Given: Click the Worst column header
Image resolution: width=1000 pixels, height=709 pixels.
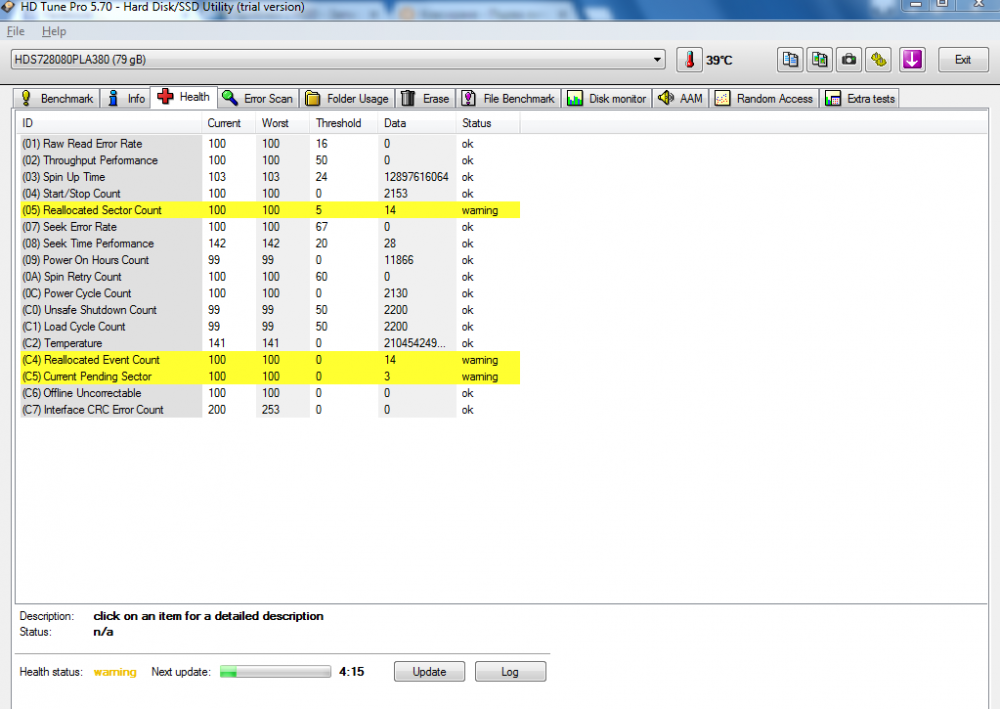Looking at the screenshot, I should (283, 123).
